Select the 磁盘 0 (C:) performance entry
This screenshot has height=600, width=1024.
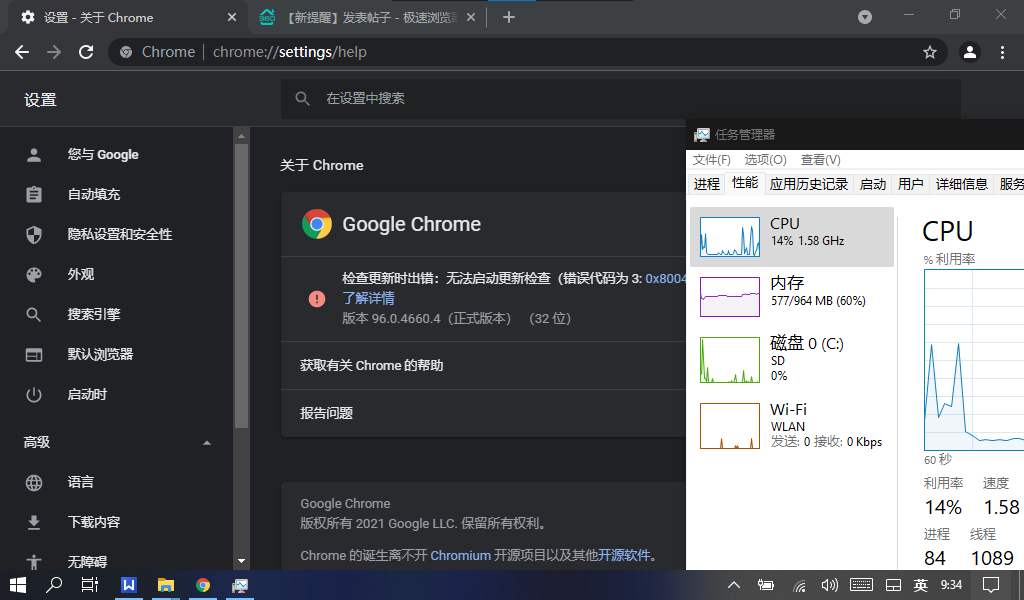tap(792, 359)
